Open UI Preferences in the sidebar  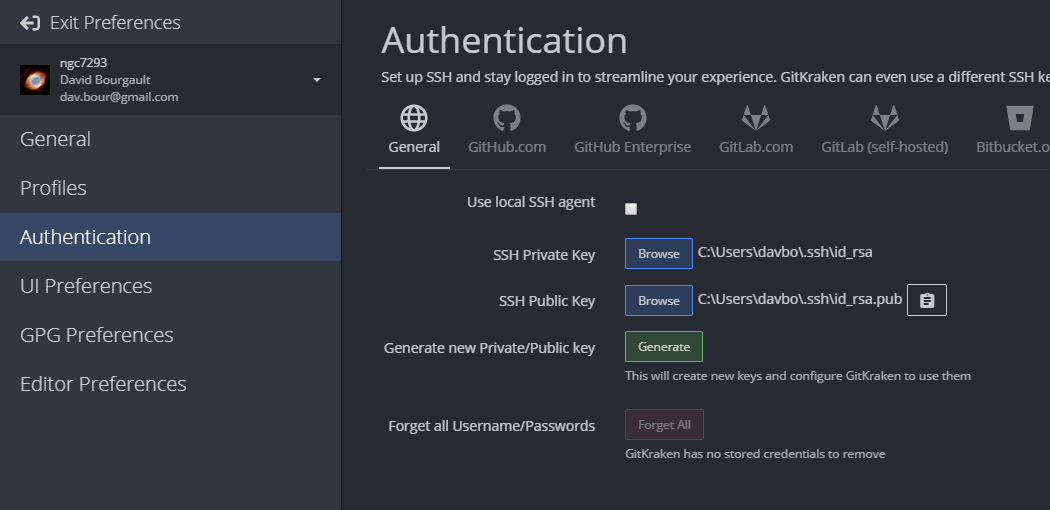point(170,286)
